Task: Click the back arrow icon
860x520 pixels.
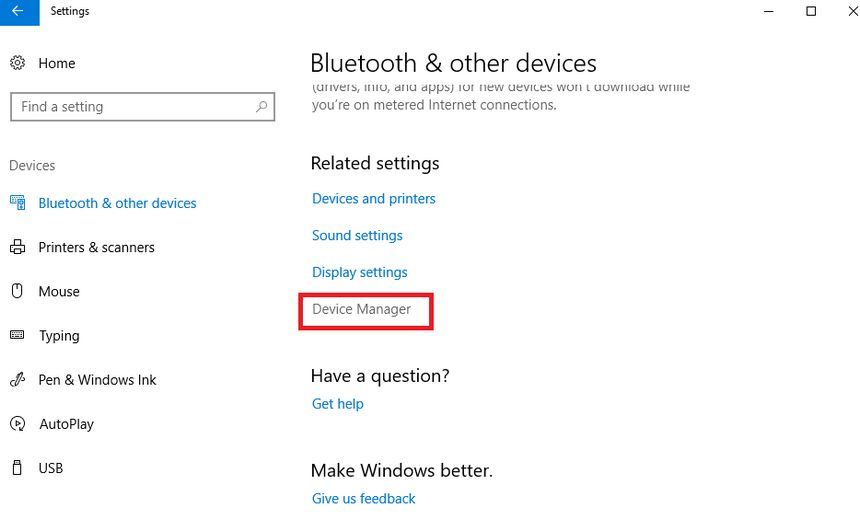Action: (17, 12)
